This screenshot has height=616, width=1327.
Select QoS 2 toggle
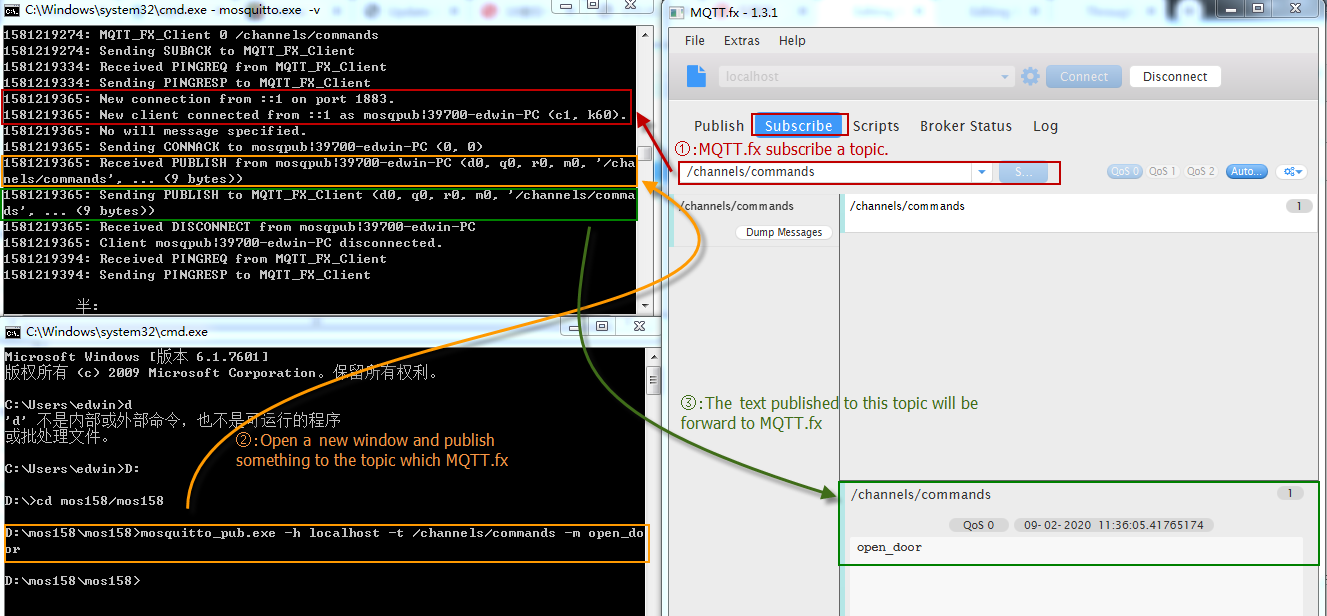1200,172
